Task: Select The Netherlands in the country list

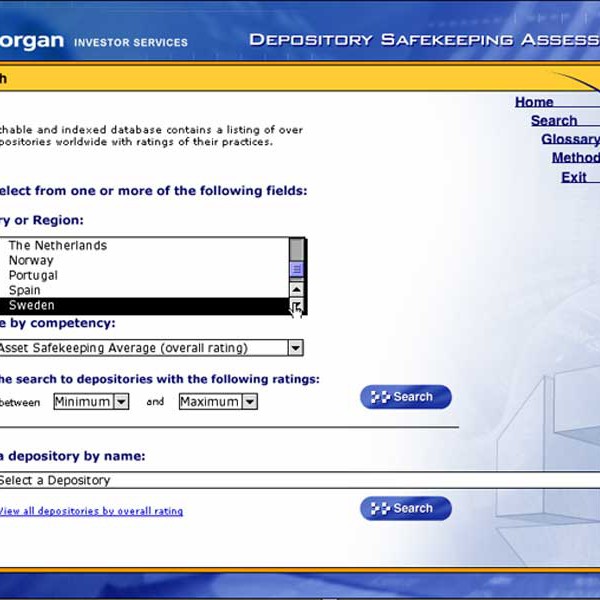Action: (x=58, y=245)
